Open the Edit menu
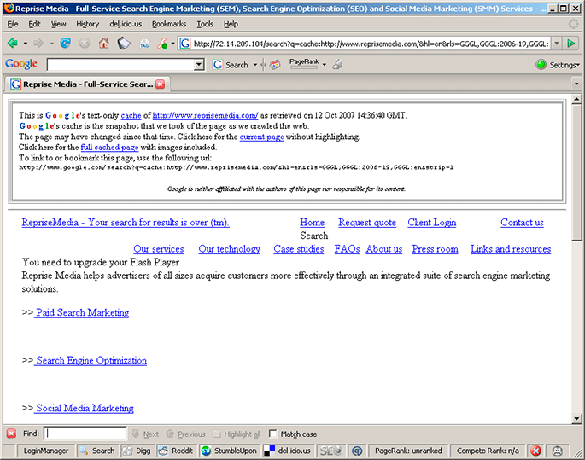This screenshot has width=585, height=460. click(x=34, y=24)
